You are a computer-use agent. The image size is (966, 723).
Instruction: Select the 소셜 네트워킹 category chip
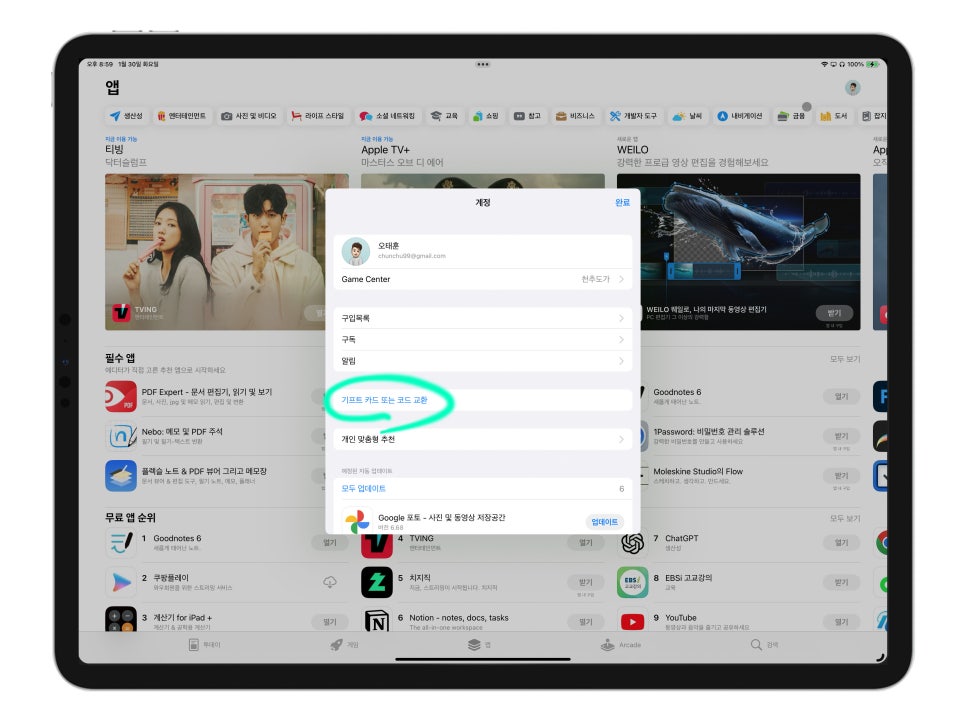[388, 116]
